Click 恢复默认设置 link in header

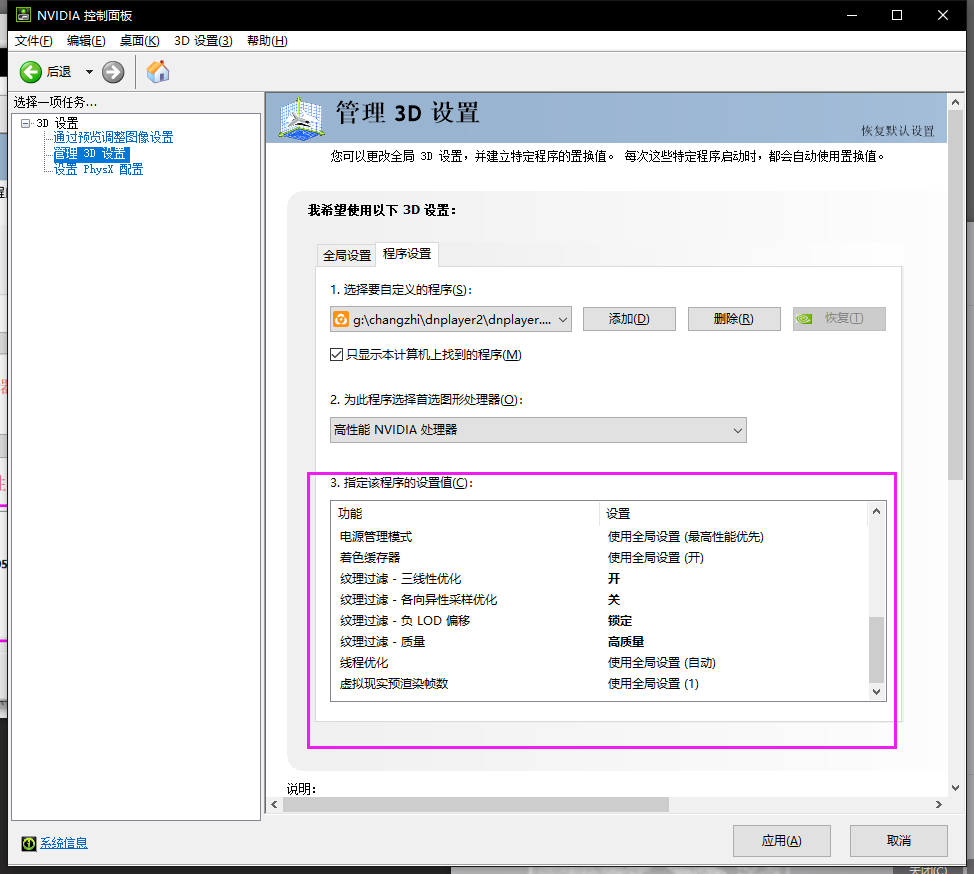[x=897, y=131]
